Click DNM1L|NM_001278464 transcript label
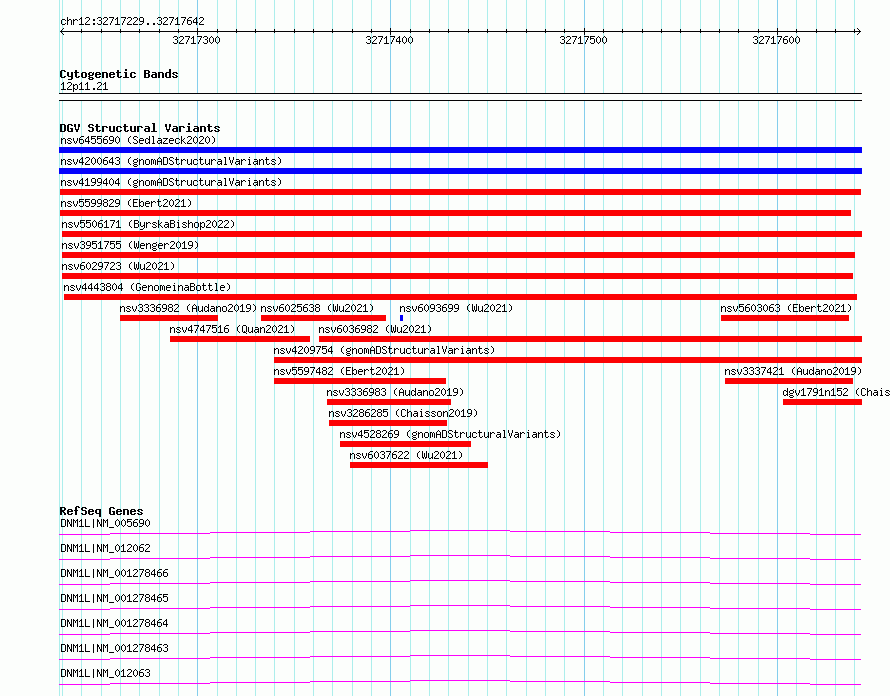The width and height of the screenshot is (890, 696). pos(114,623)
